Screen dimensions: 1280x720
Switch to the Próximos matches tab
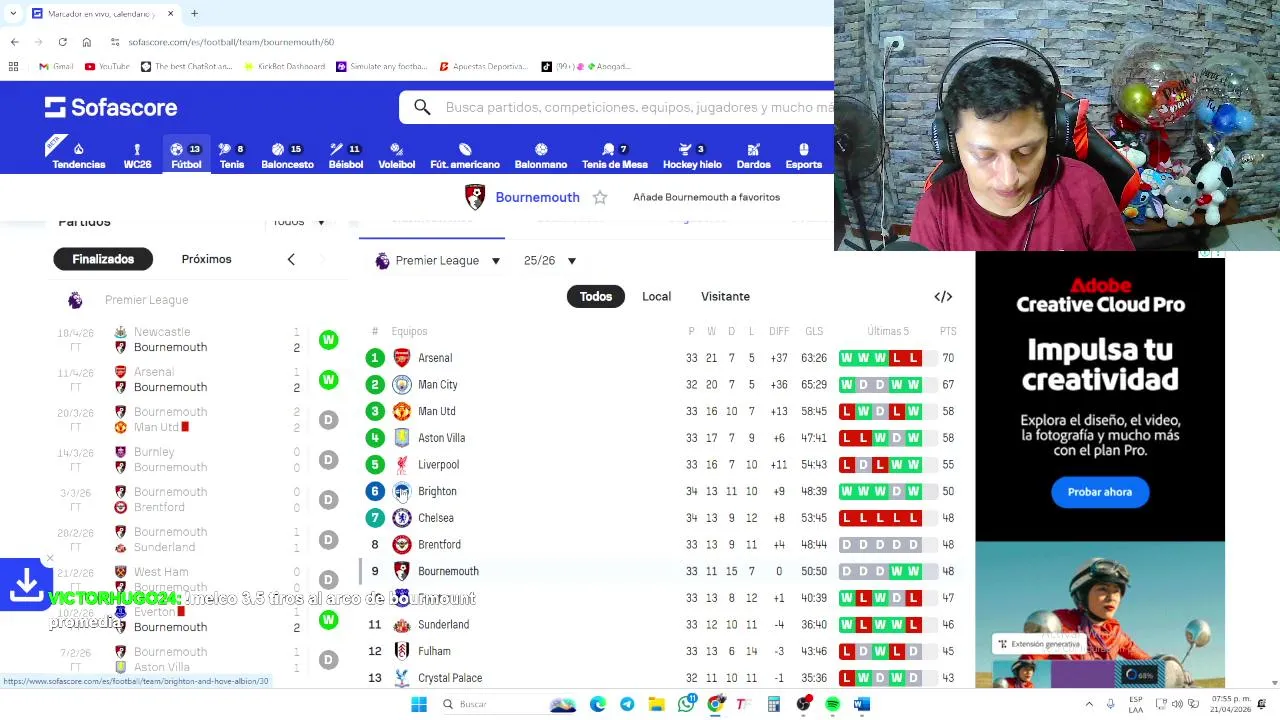tap(207, 259)
